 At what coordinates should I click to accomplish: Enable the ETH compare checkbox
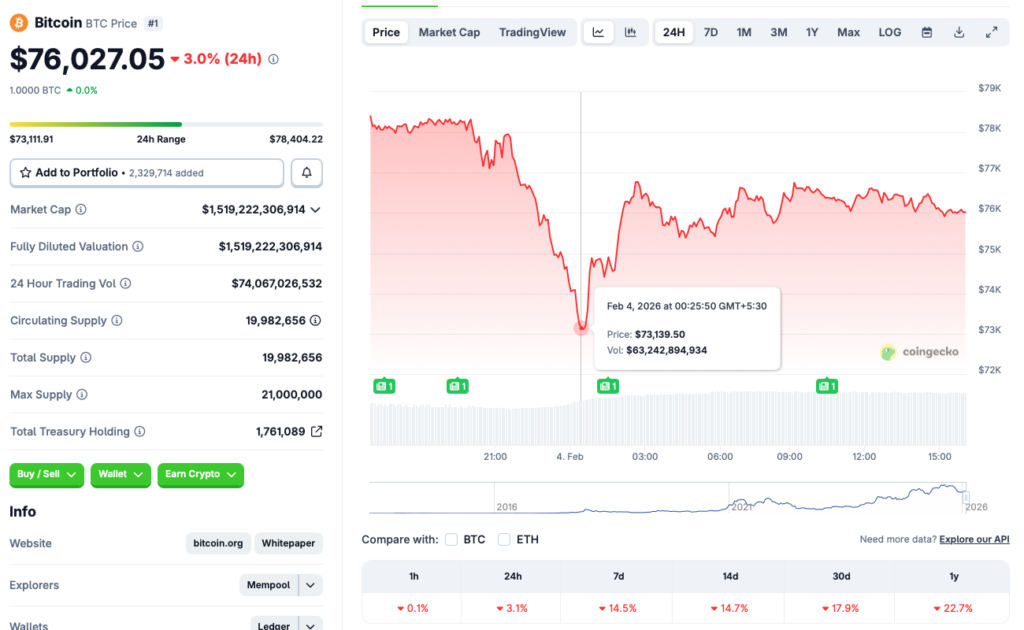pos(504,539)
